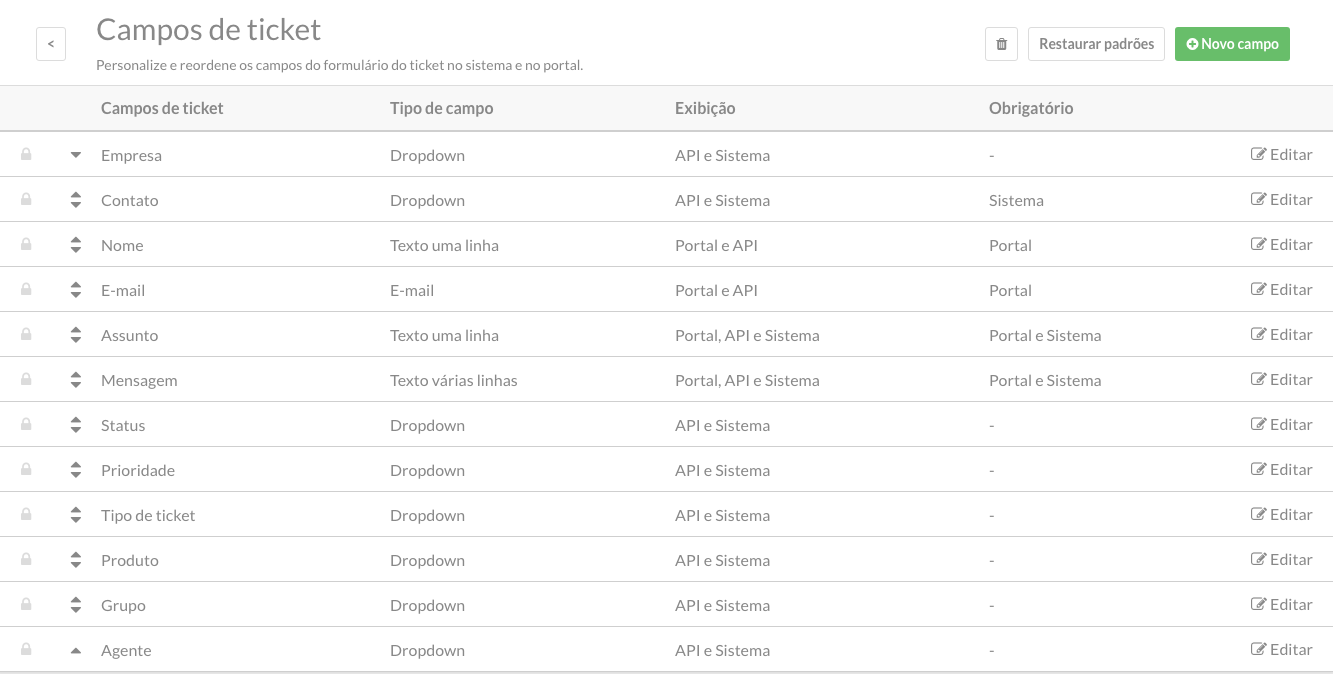The width and height of the screenshot is (1333, 674).
Task: Click the reorder arrows for Nome field
Action: [76, 245]
